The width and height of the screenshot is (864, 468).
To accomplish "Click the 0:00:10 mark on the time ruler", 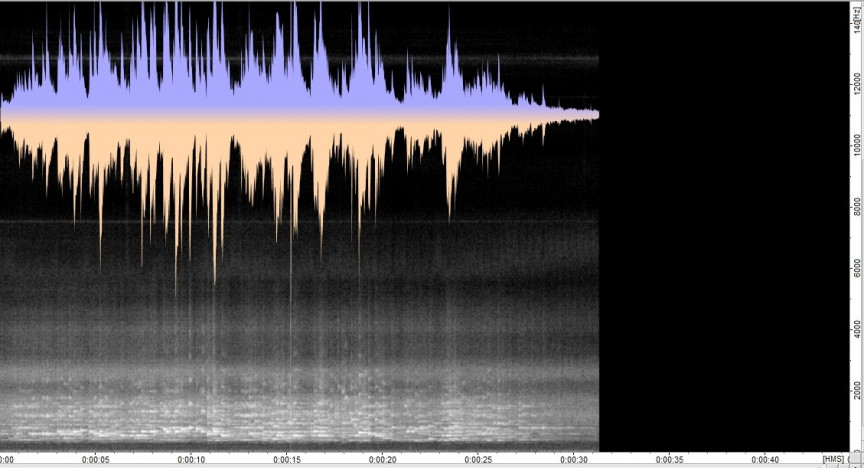I will [x=191, y=460].
